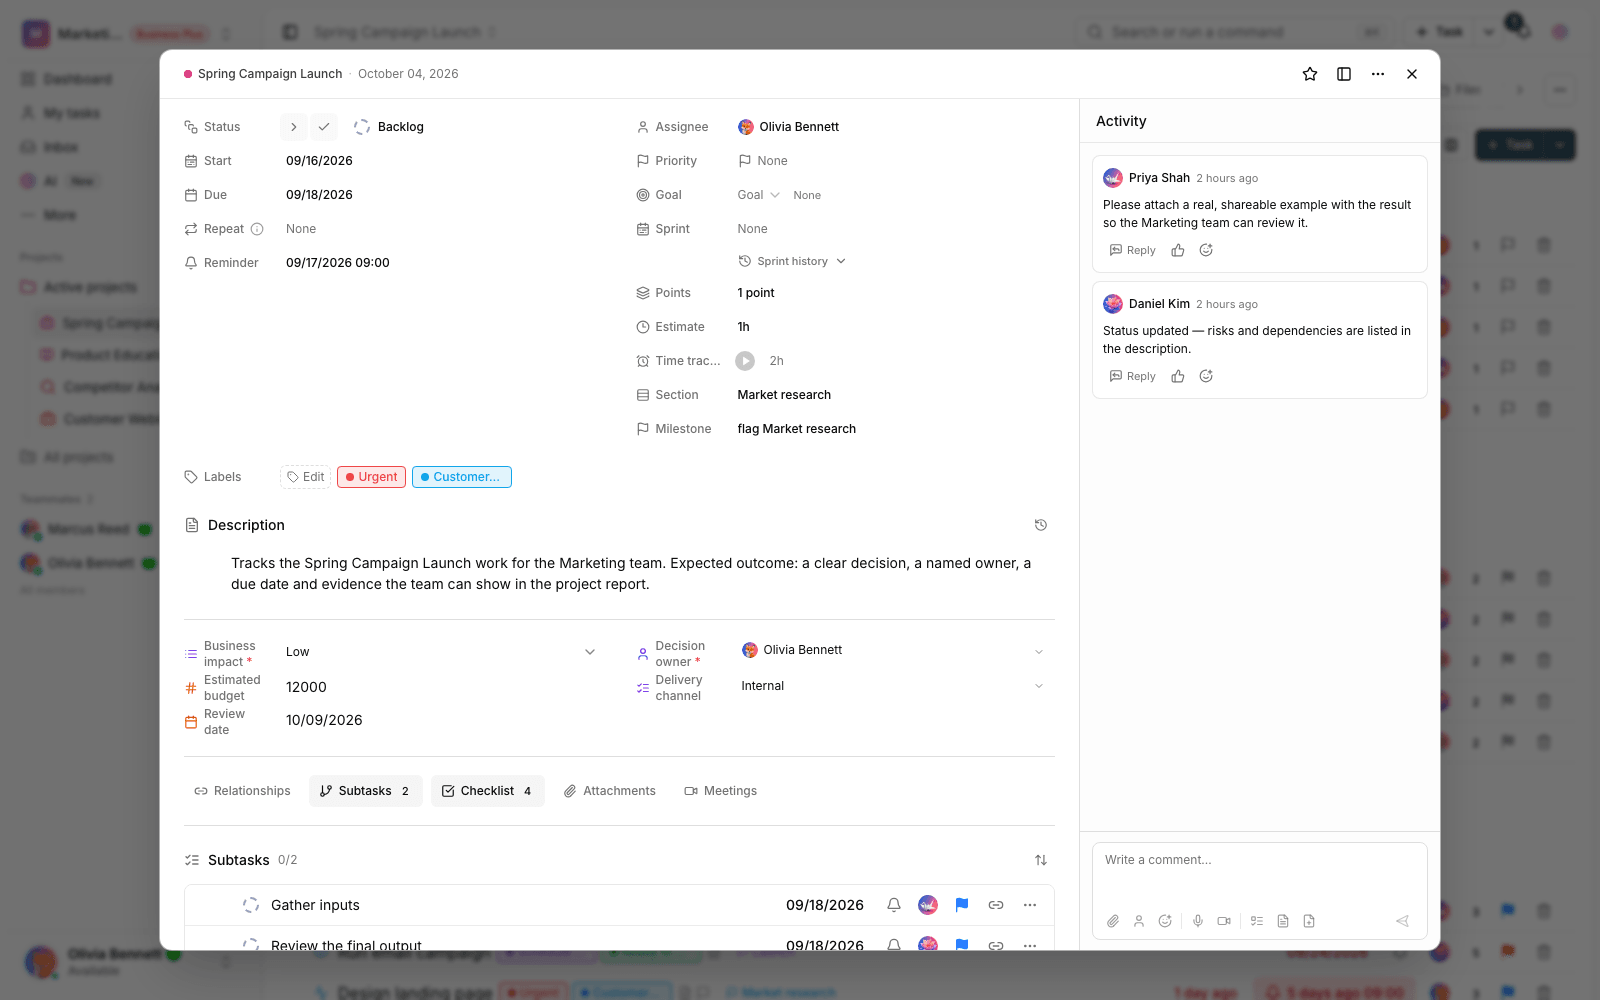The height and width of the screenshot is (1000, 1600).
Task: Change the Priority flag value None
Action: point(763,161)
